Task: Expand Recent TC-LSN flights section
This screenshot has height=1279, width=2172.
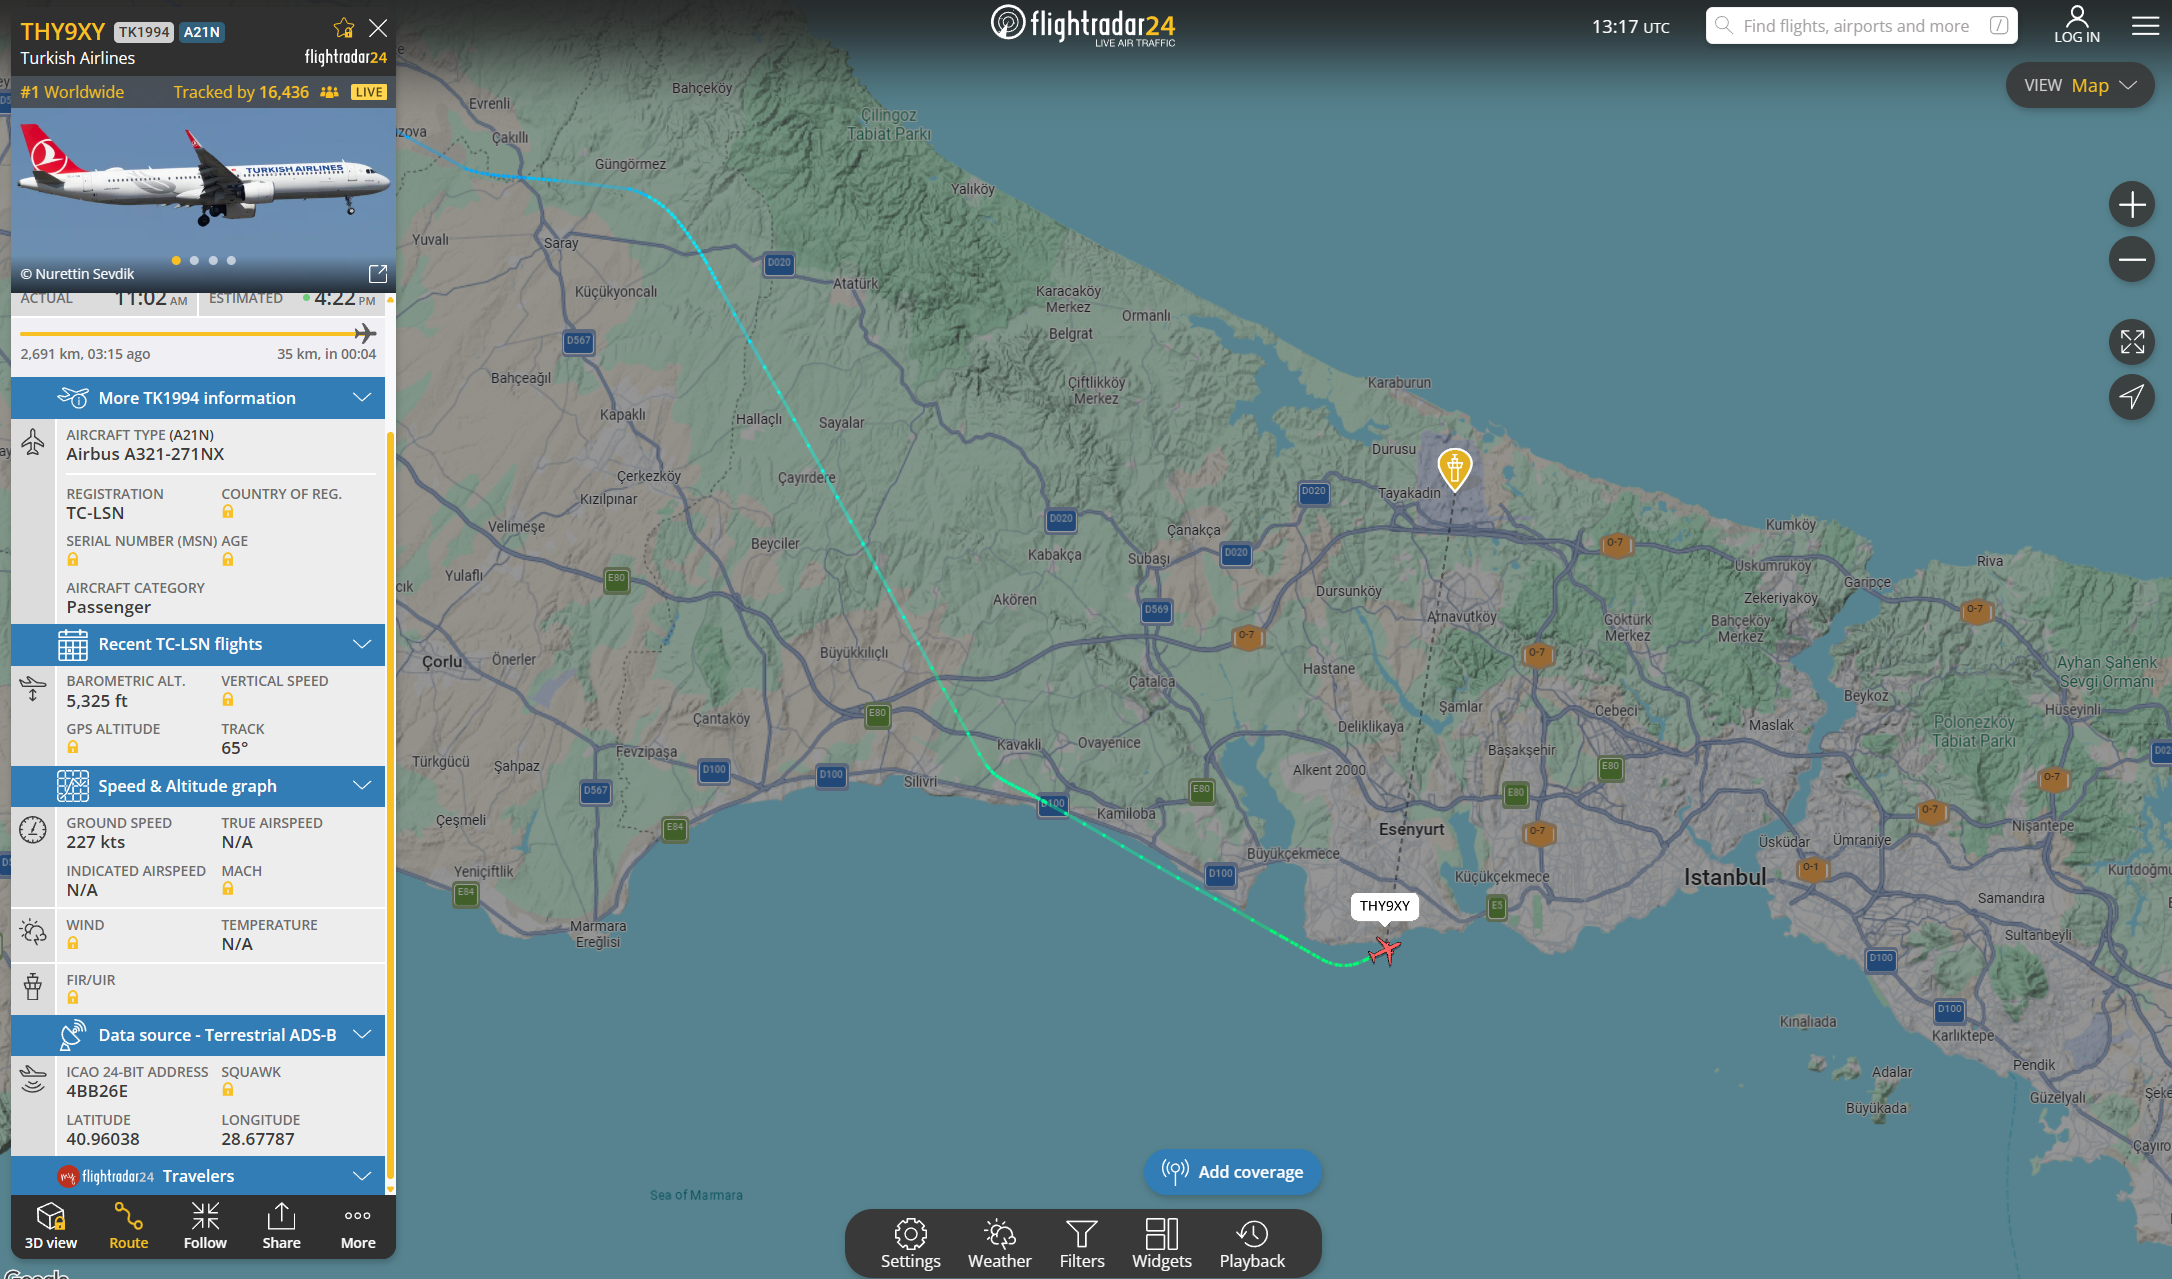Action: [x=198, y=644]
